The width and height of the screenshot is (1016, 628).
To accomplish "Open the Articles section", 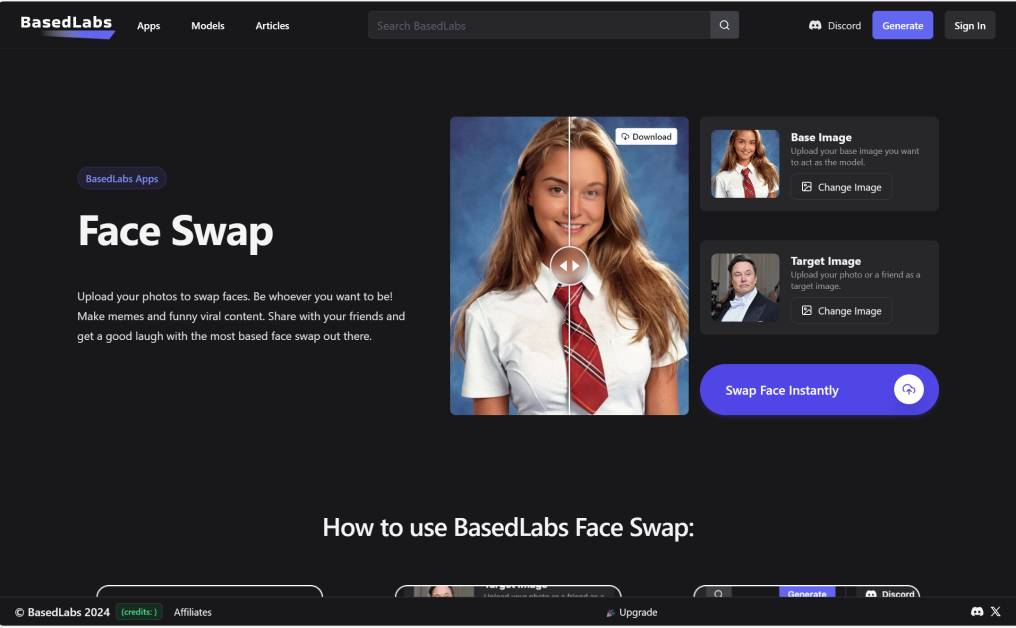I will point(272,26).
